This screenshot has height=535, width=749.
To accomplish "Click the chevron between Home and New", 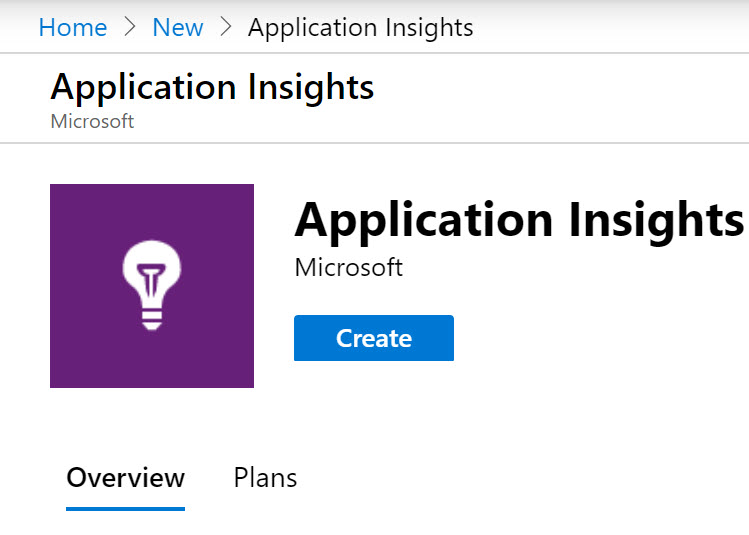I will click(130, 28).
